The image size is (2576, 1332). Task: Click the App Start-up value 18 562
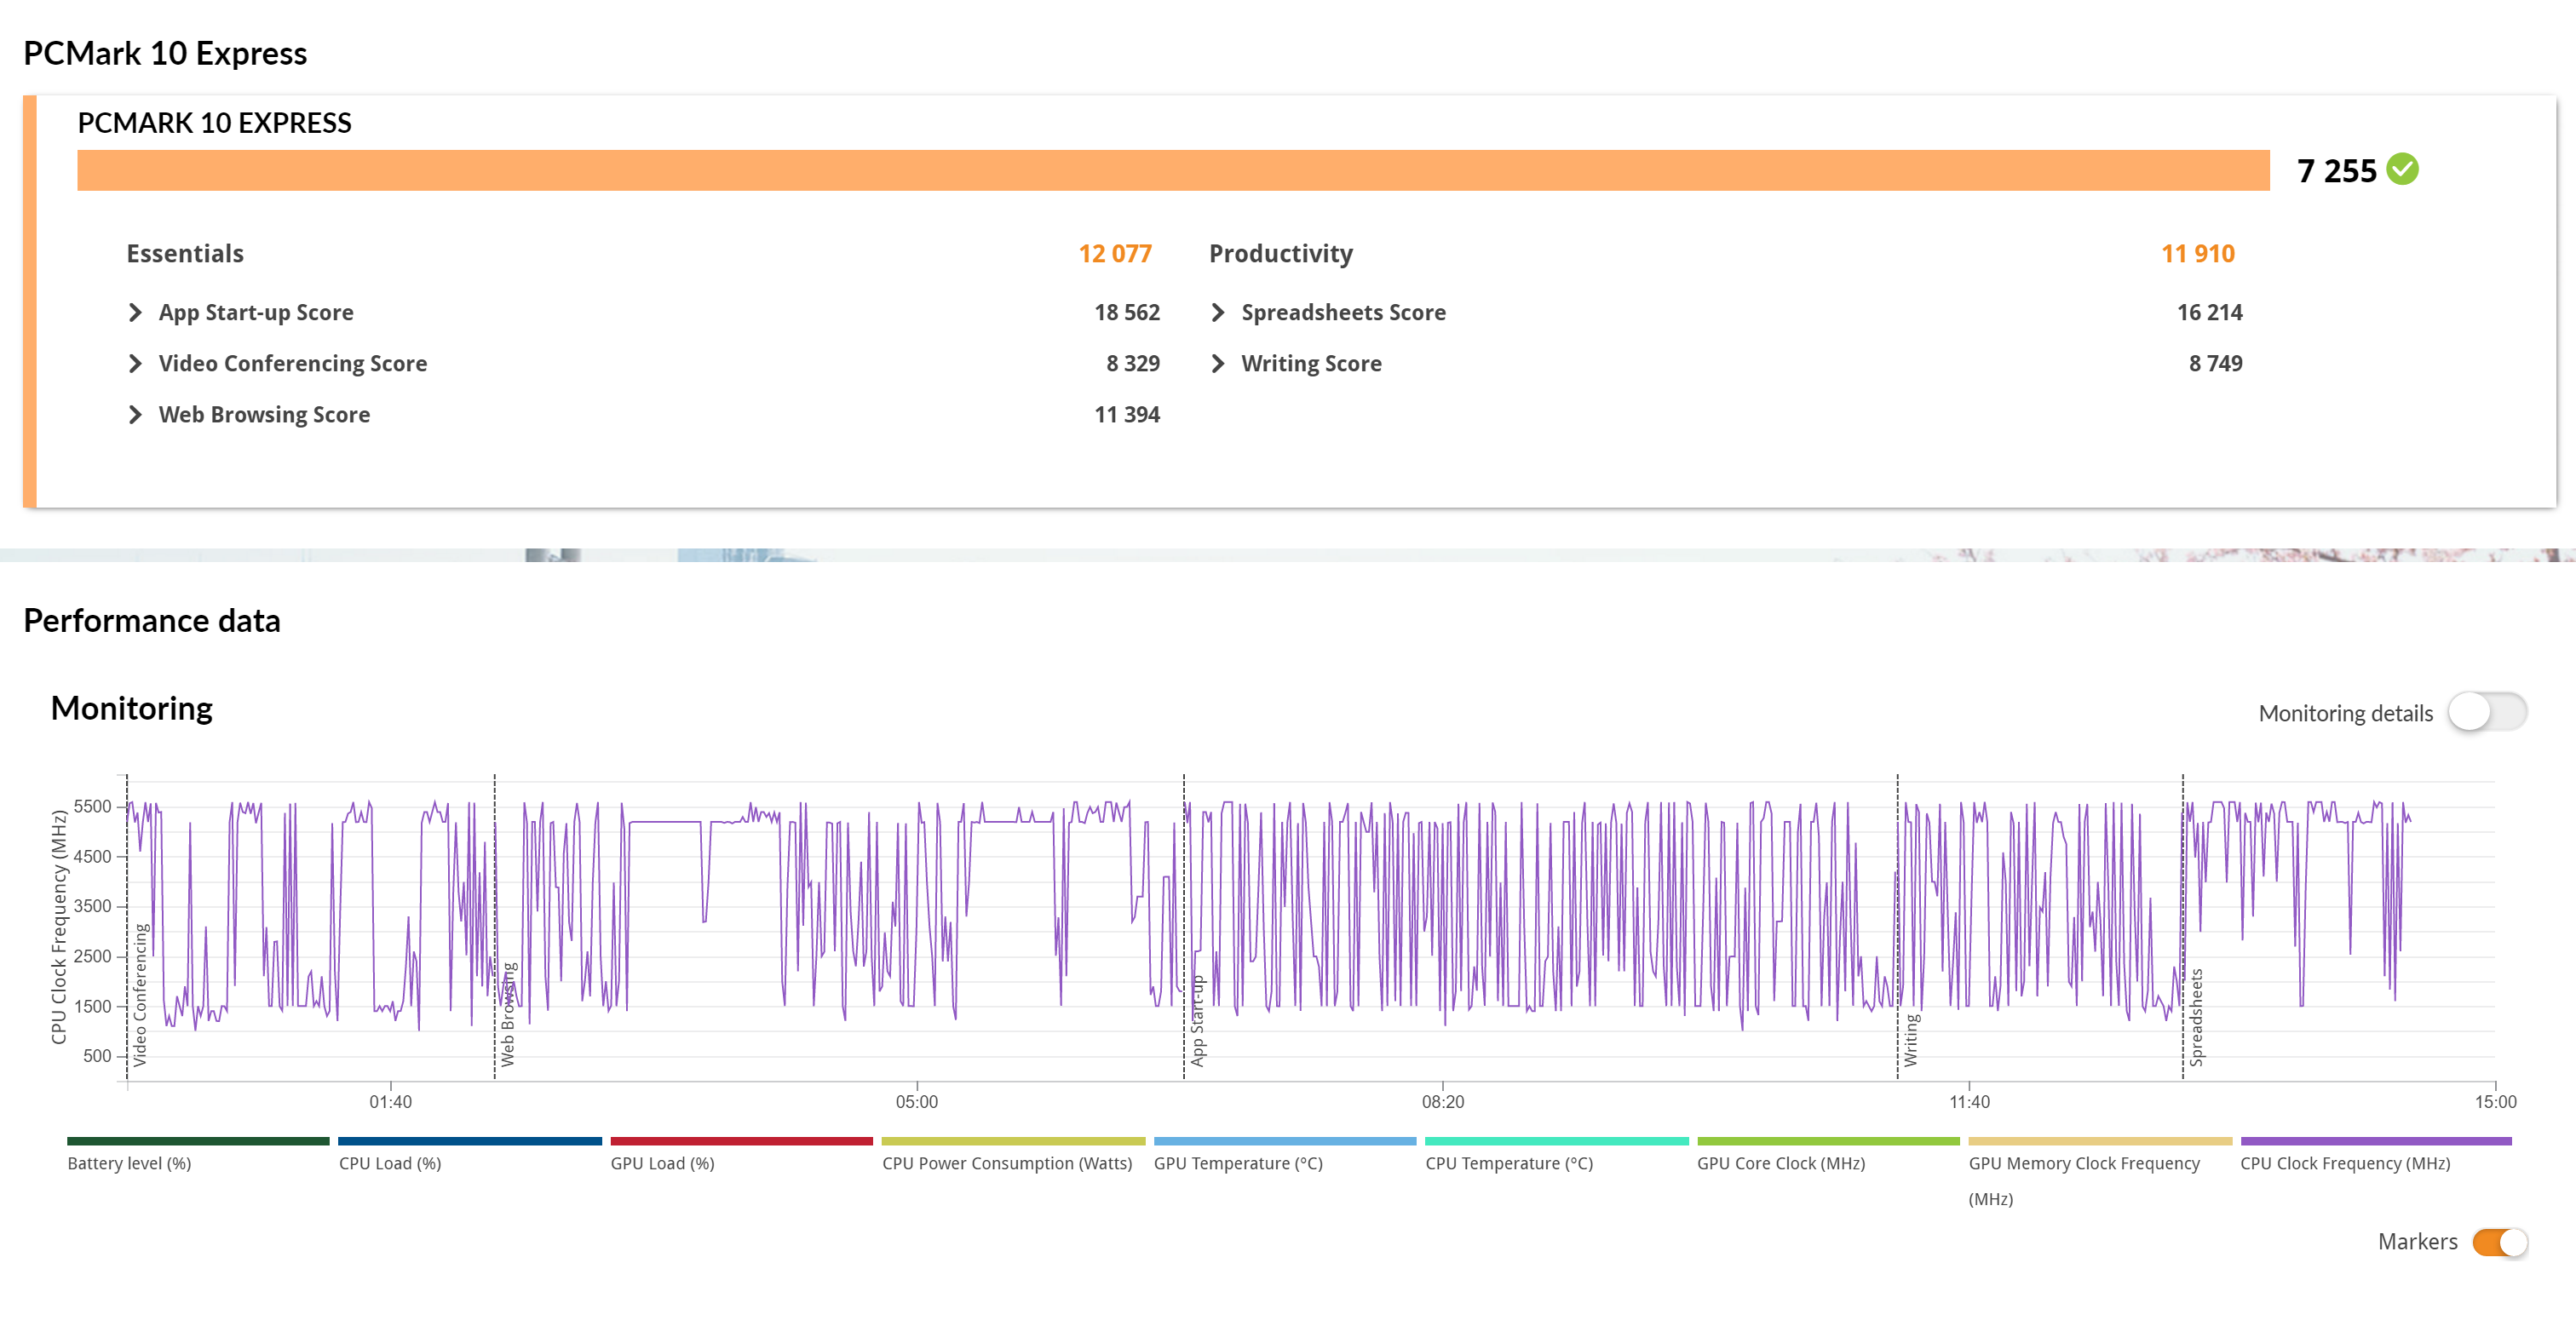point(1127,313)
